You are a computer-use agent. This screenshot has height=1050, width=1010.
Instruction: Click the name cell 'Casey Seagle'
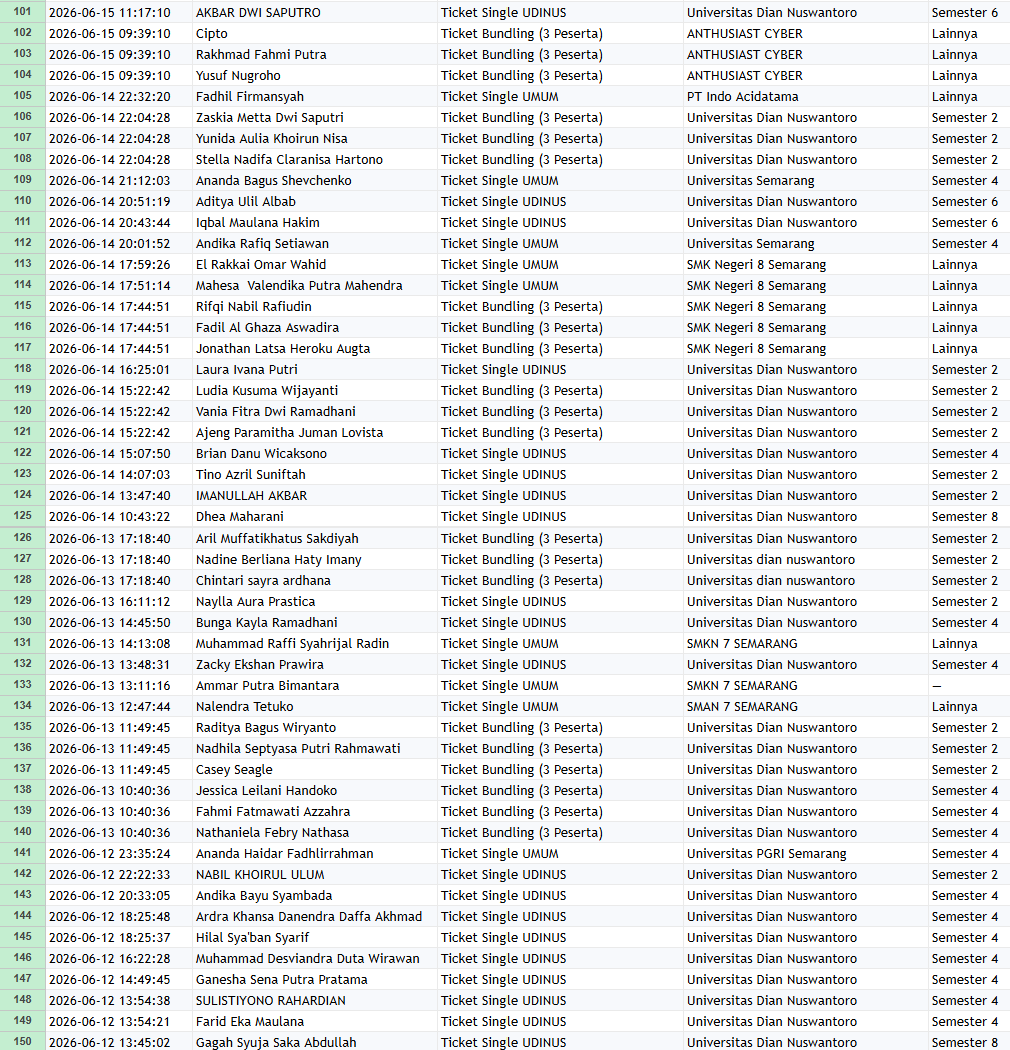point(315,769)
